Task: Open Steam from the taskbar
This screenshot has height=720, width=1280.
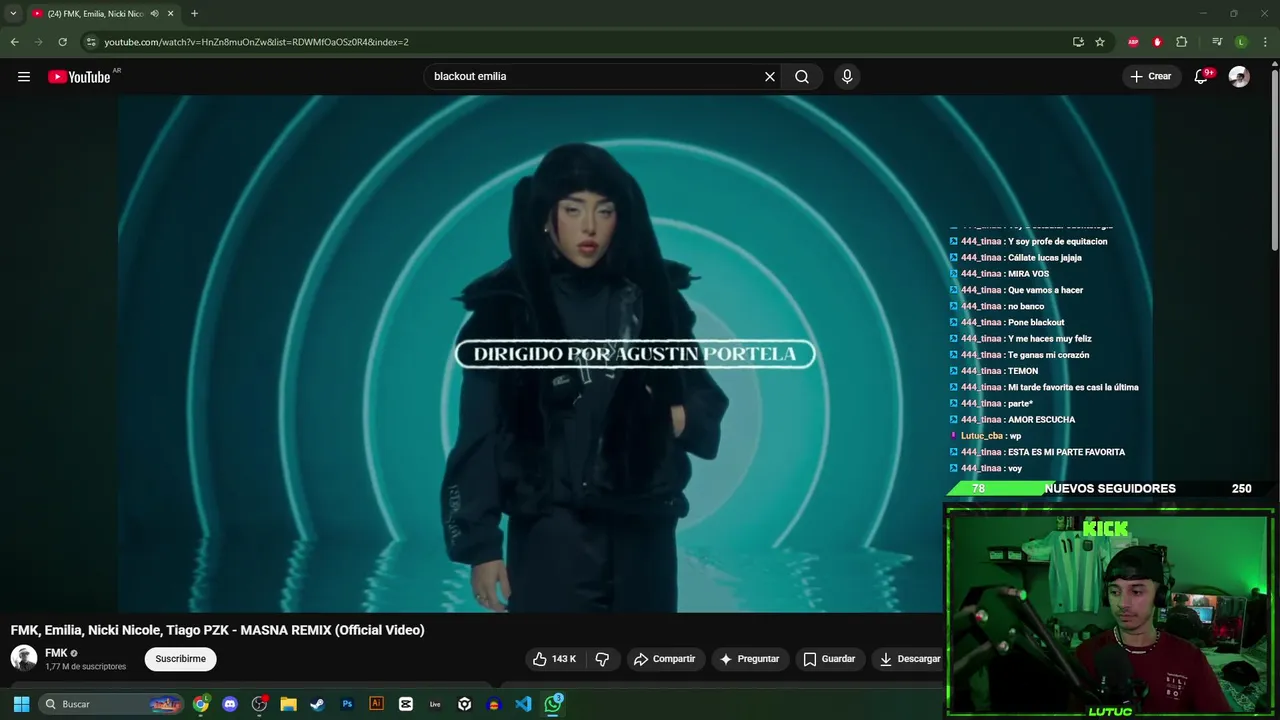Action: [317, 704]
